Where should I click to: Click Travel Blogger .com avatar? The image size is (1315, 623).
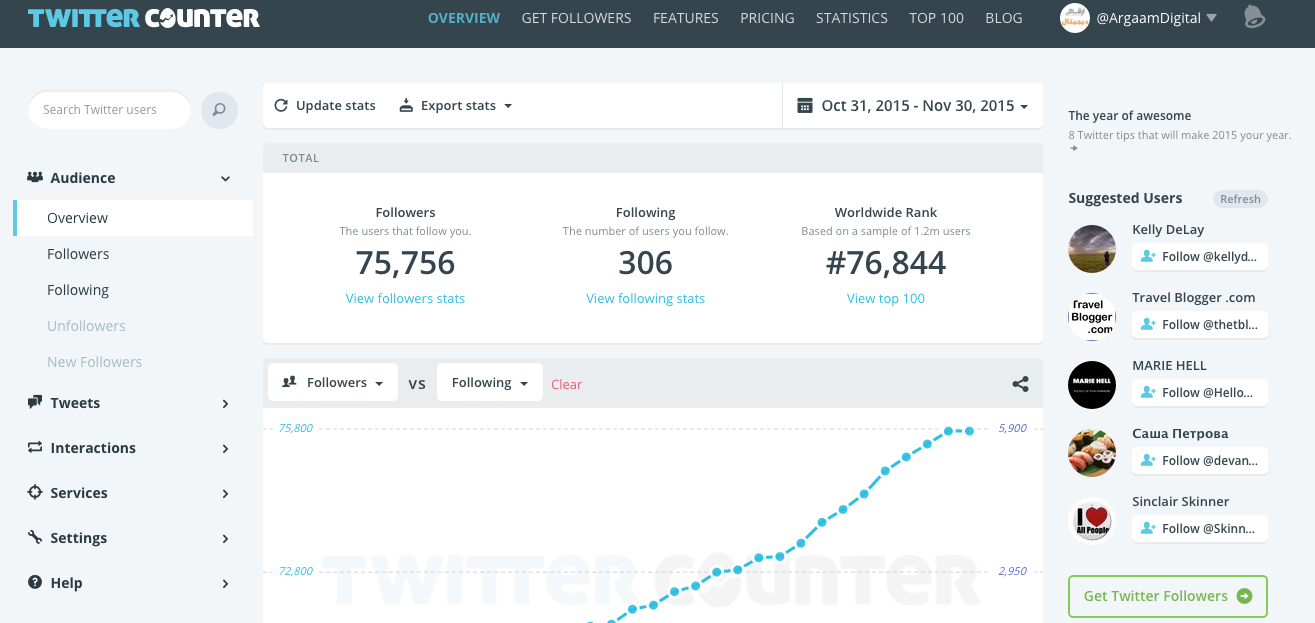click(1092, 317)
